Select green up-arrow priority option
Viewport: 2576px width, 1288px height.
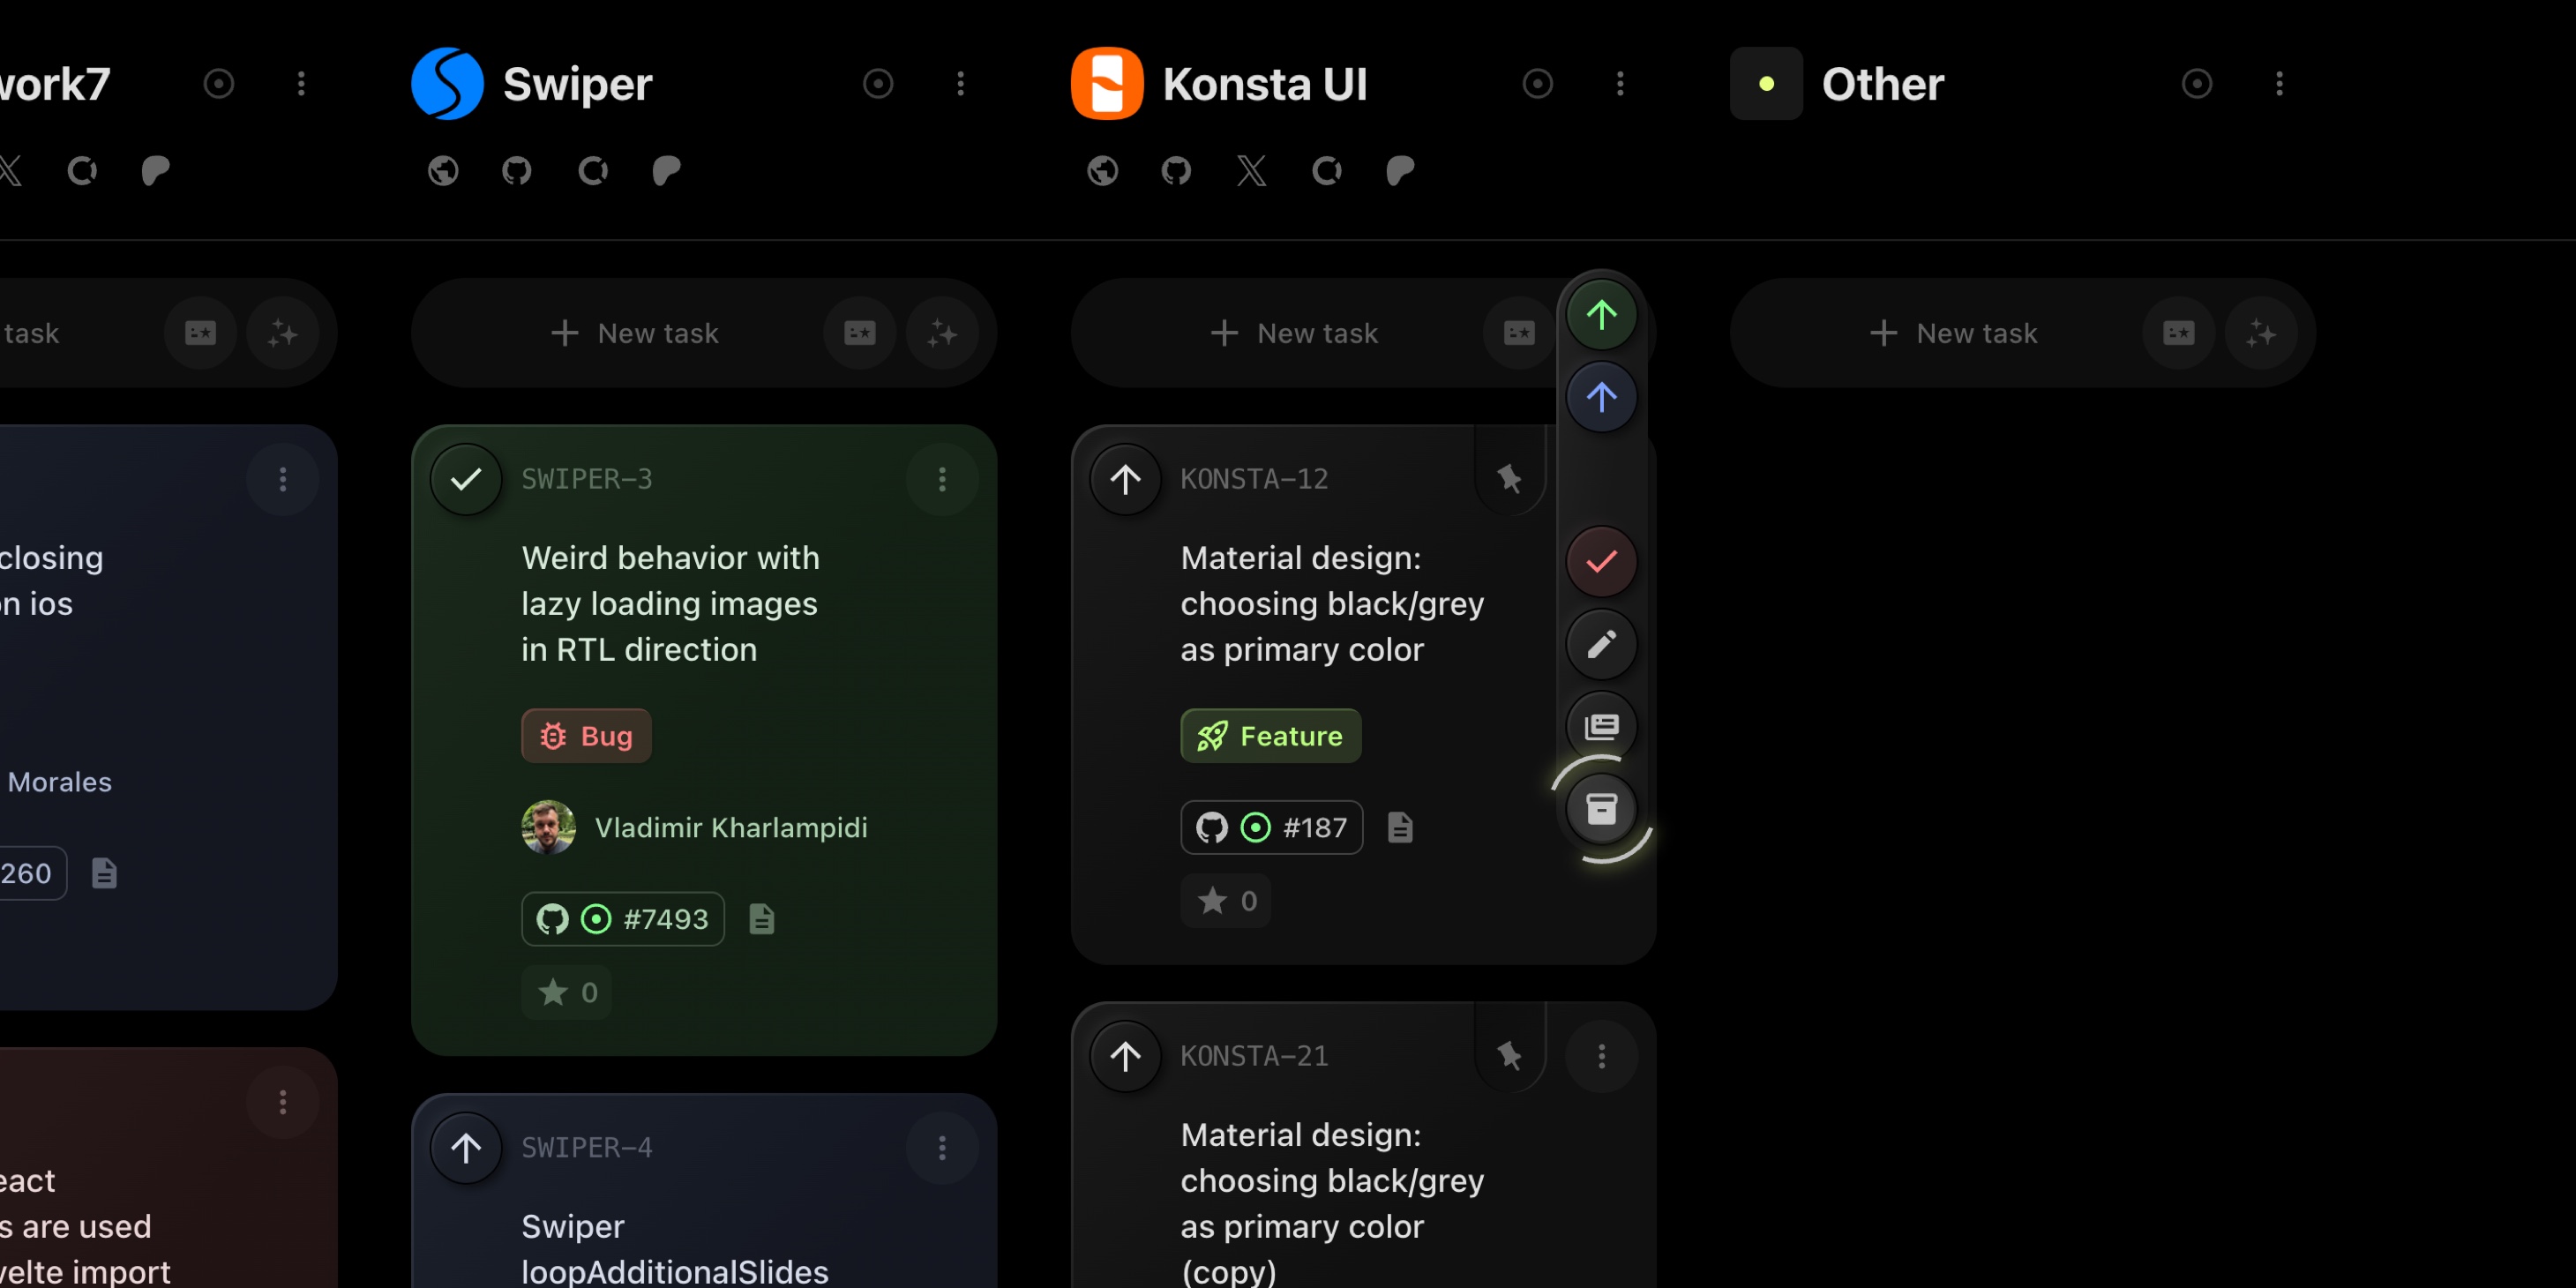[x=1601, y=315]
